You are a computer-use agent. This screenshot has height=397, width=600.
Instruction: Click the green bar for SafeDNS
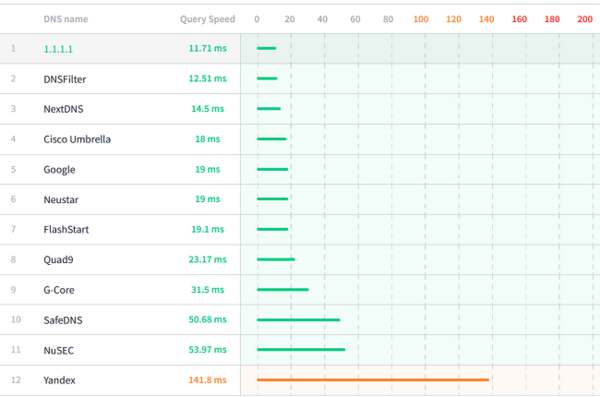(x=298, y=320)
